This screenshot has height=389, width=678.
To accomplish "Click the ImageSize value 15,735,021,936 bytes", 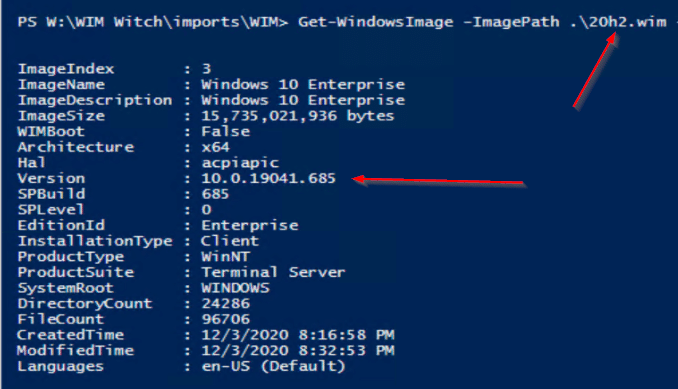I will (297, 116).
